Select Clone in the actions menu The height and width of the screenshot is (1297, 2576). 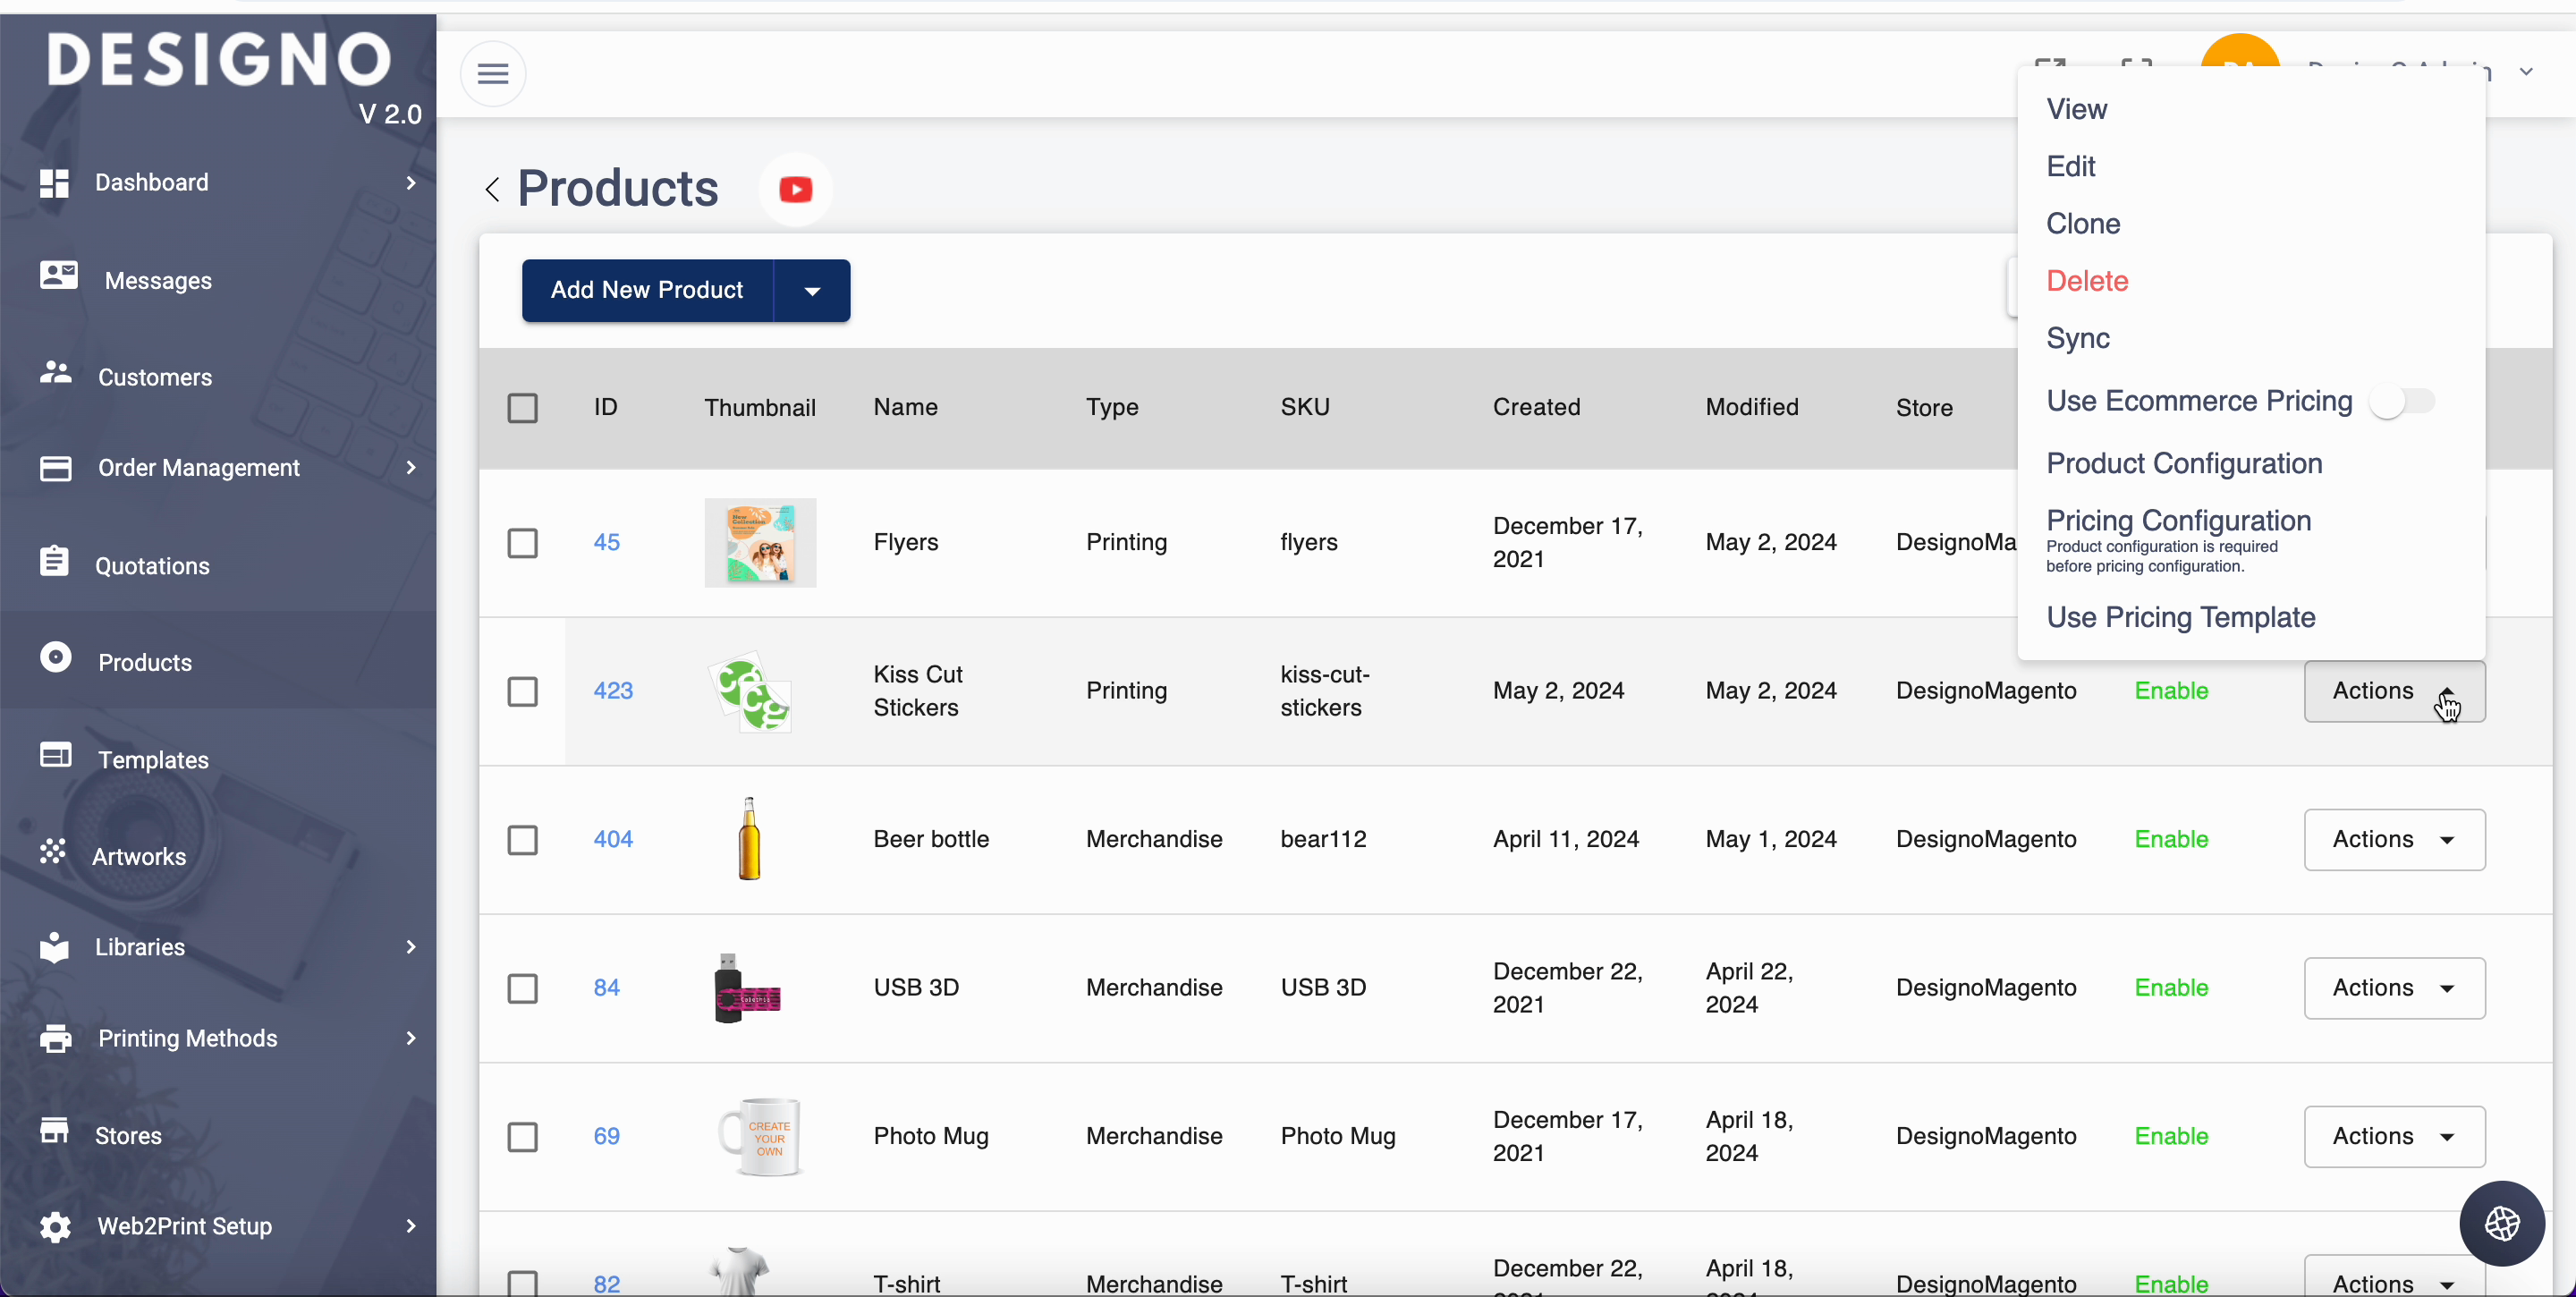pyautogui.click(x=2082, y=224)
